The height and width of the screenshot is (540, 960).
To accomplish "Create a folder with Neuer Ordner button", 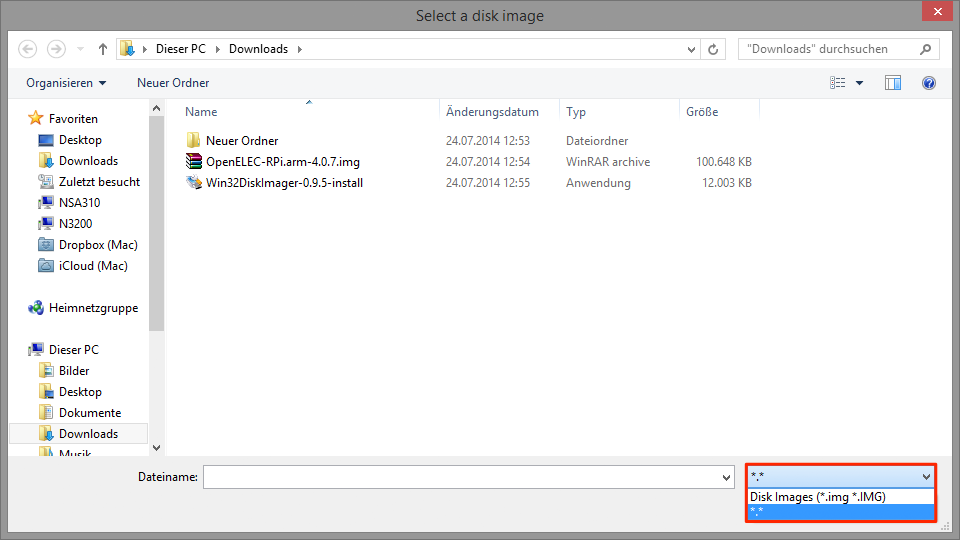I will coord(173,83).
